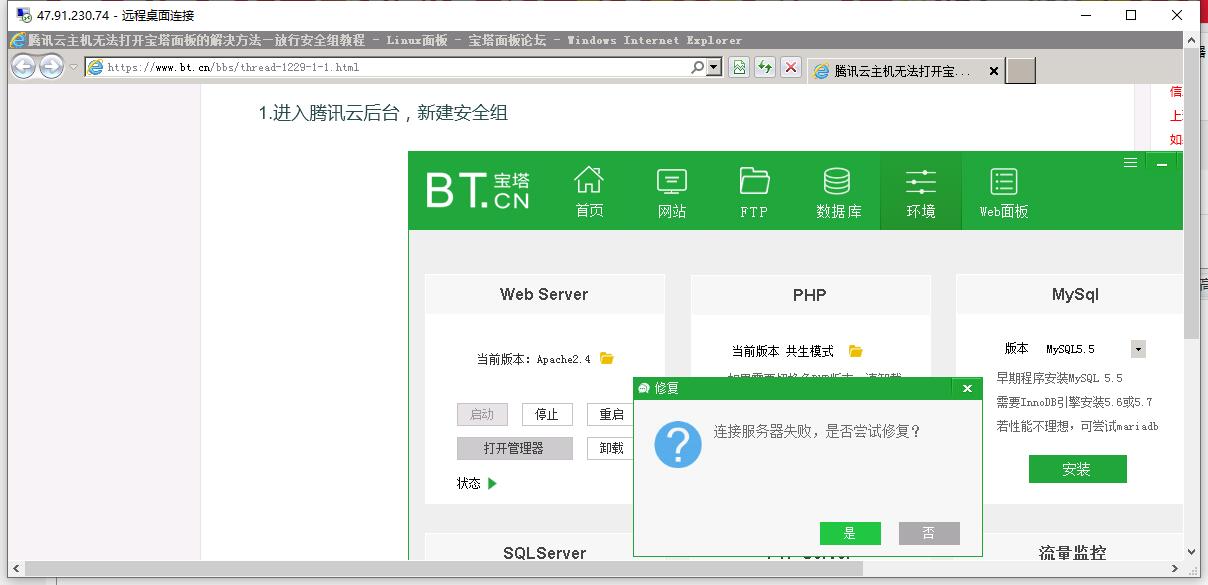Open Apache2.4 folder icon in Web Server
The image size is (1208, 585).
(x=607, y=358)
